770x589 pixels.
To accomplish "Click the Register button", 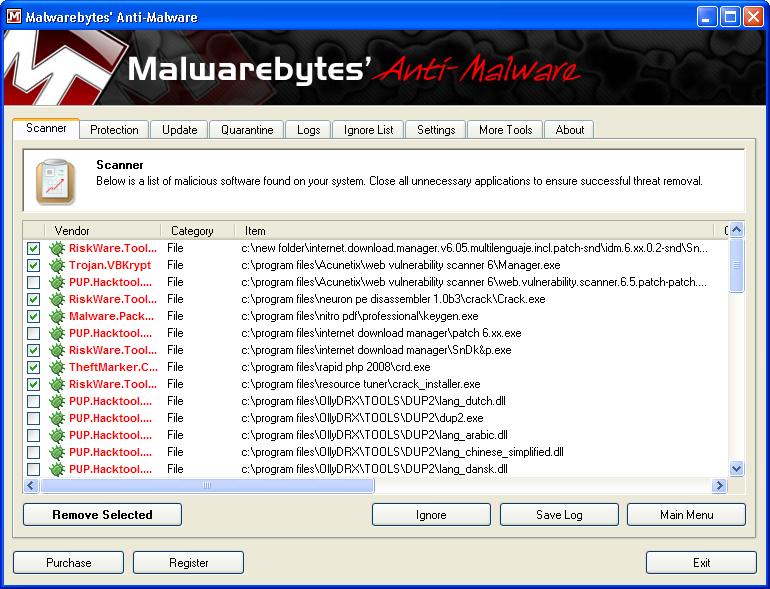I will point(189,562).
